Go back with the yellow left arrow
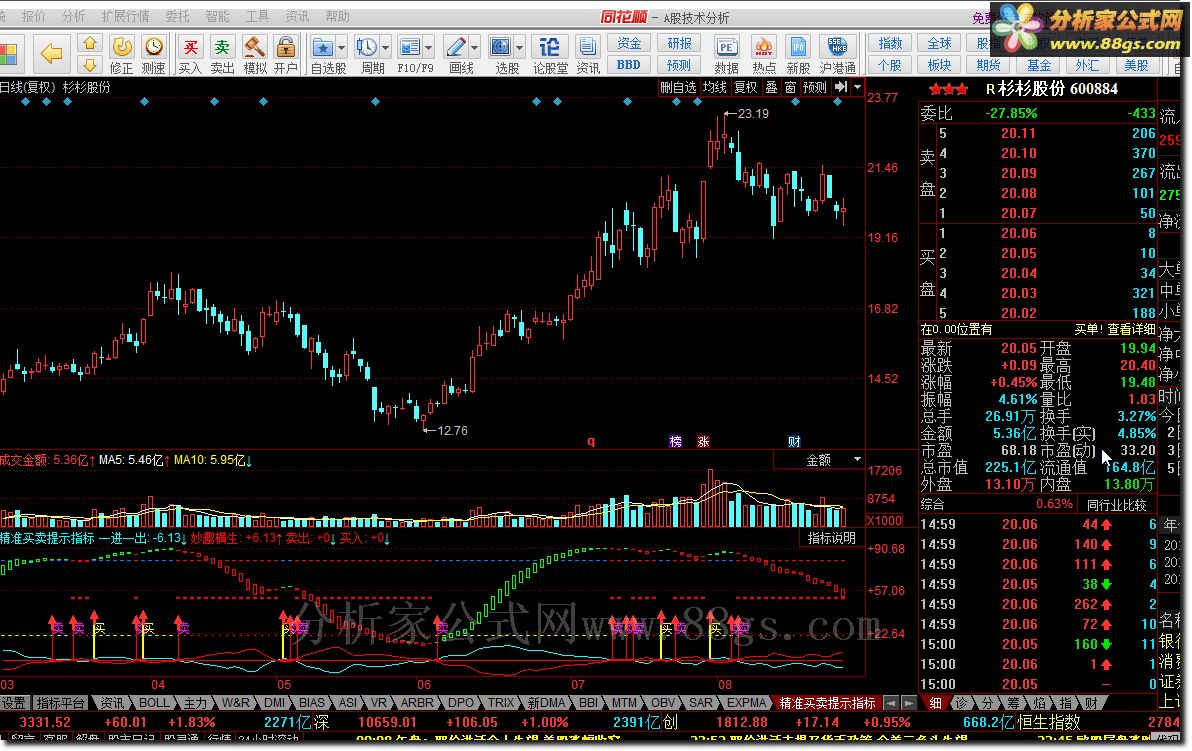This screenshot has width=1192, height=751. coord(52,53)
